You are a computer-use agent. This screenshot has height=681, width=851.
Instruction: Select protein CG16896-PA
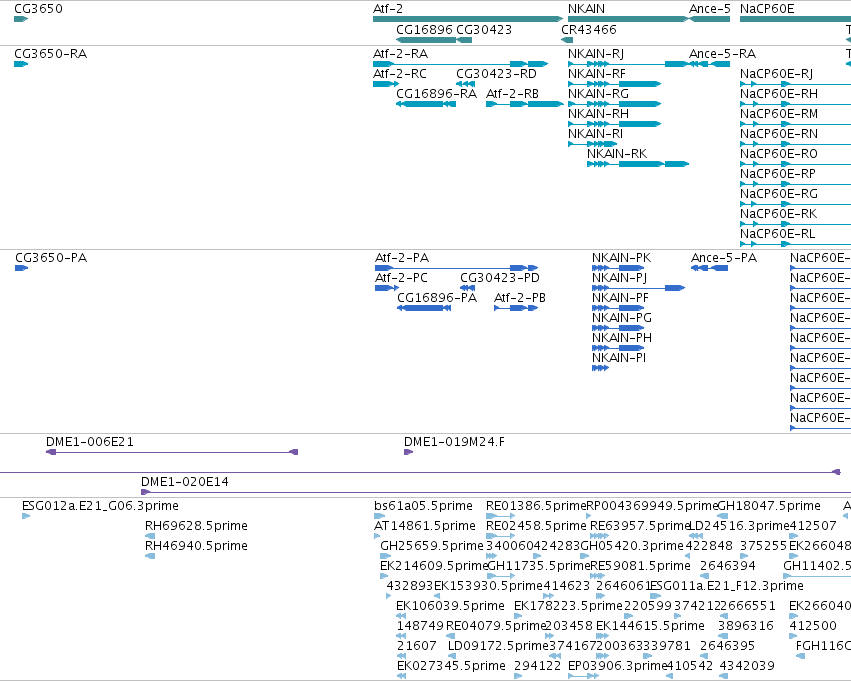point(437,298)
